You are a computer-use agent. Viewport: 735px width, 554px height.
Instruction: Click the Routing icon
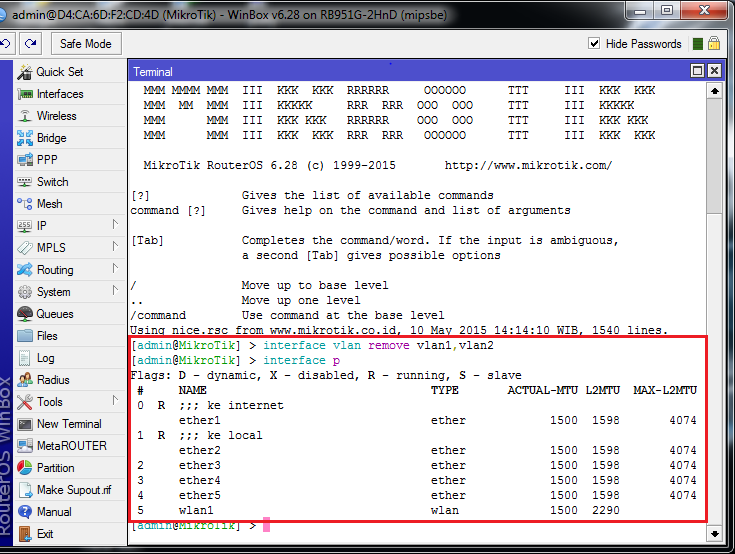[x=24, y=270]
